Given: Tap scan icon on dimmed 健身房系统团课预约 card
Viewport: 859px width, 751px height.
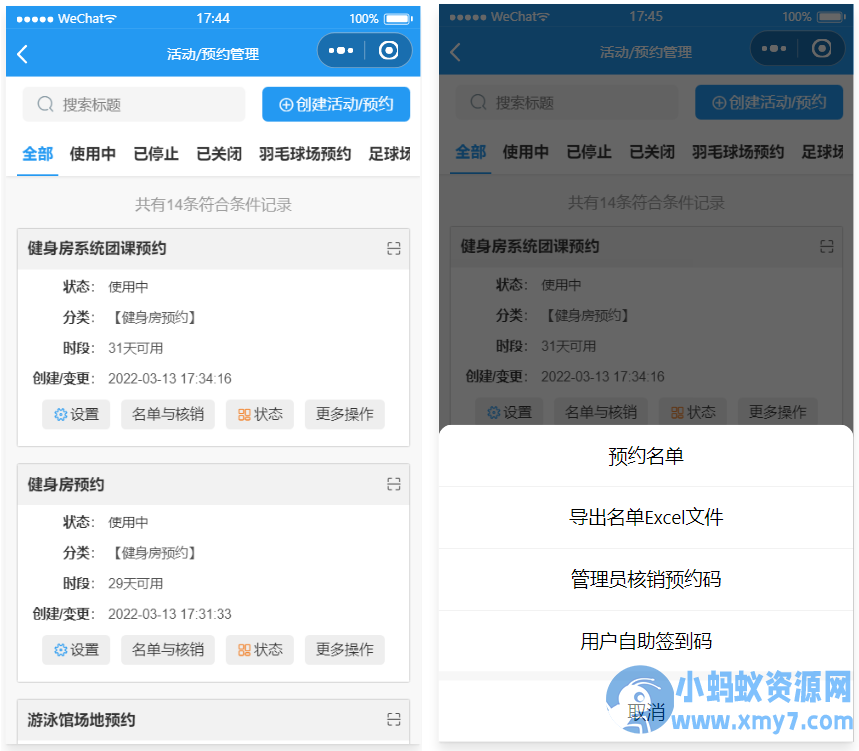Looking at the screenshot, I should pos(826,246).
